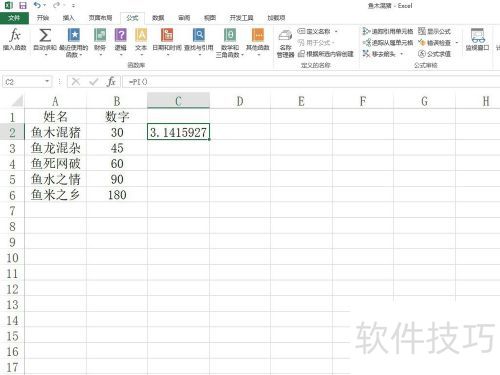Select cell B6 containing 180

[117, 195]
